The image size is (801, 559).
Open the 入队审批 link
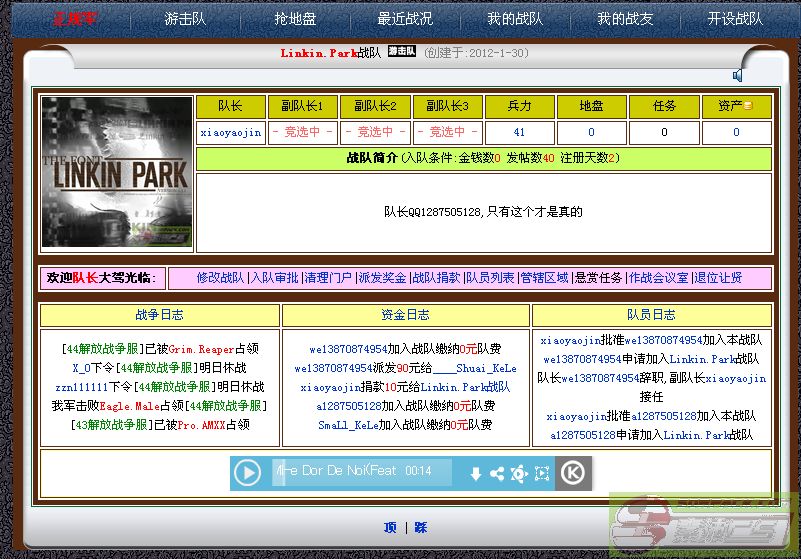[x=274, y=278]
